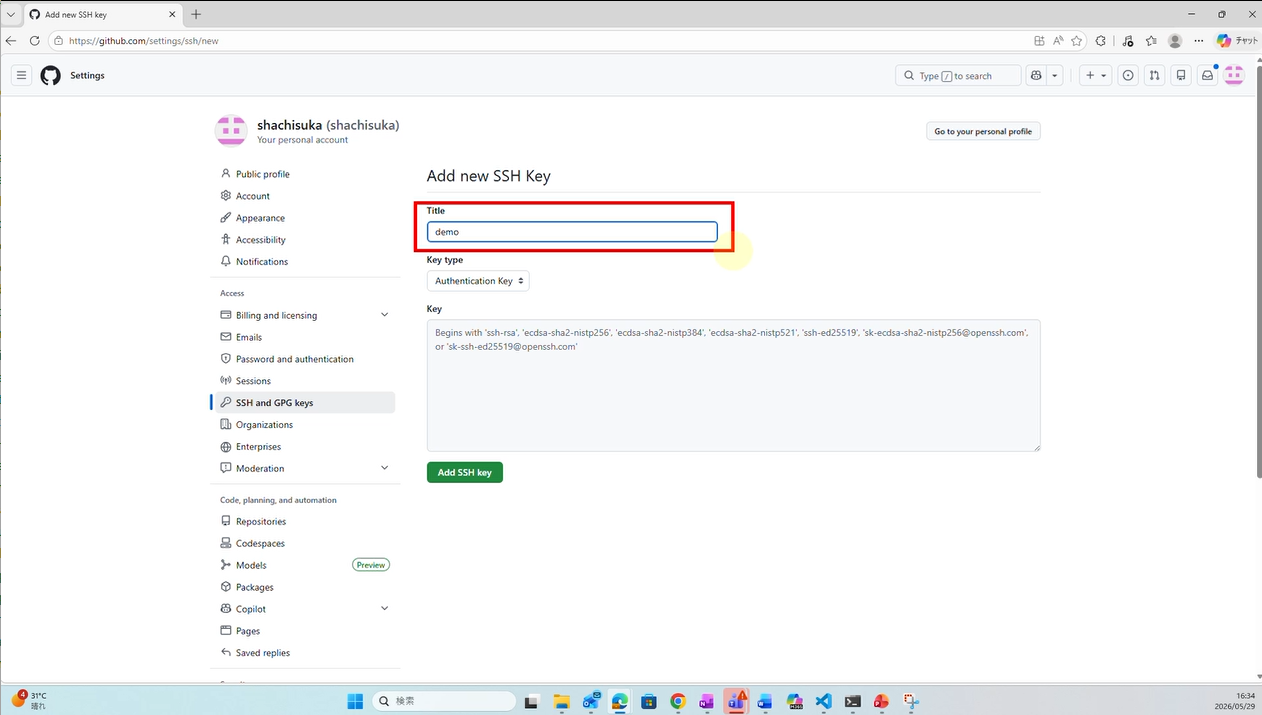Open user avatar menu in GitHub header
The width and height of the screenshot is (1262, 715).
click(x=1234, y=75)
